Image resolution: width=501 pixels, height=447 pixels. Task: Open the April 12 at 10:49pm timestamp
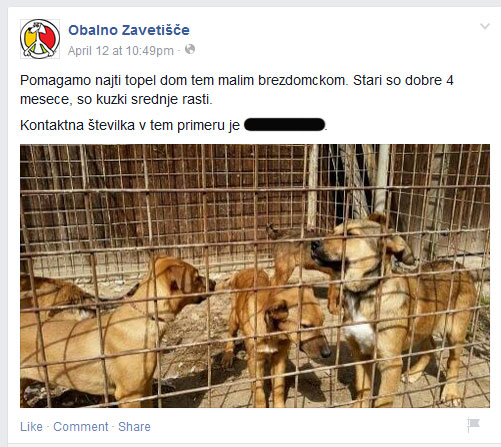coord(121,51)
